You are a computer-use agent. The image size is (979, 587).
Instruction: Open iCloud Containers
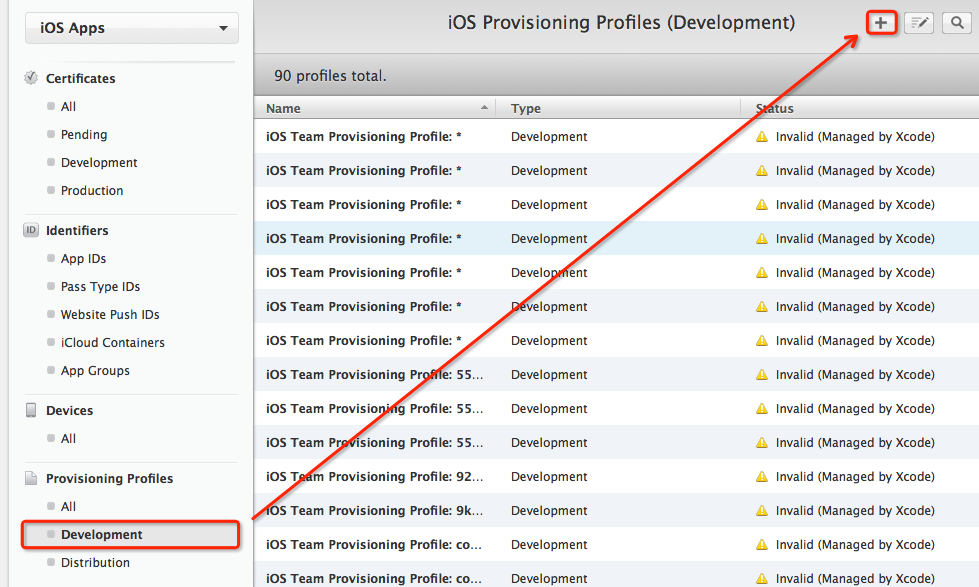point(112,343)
